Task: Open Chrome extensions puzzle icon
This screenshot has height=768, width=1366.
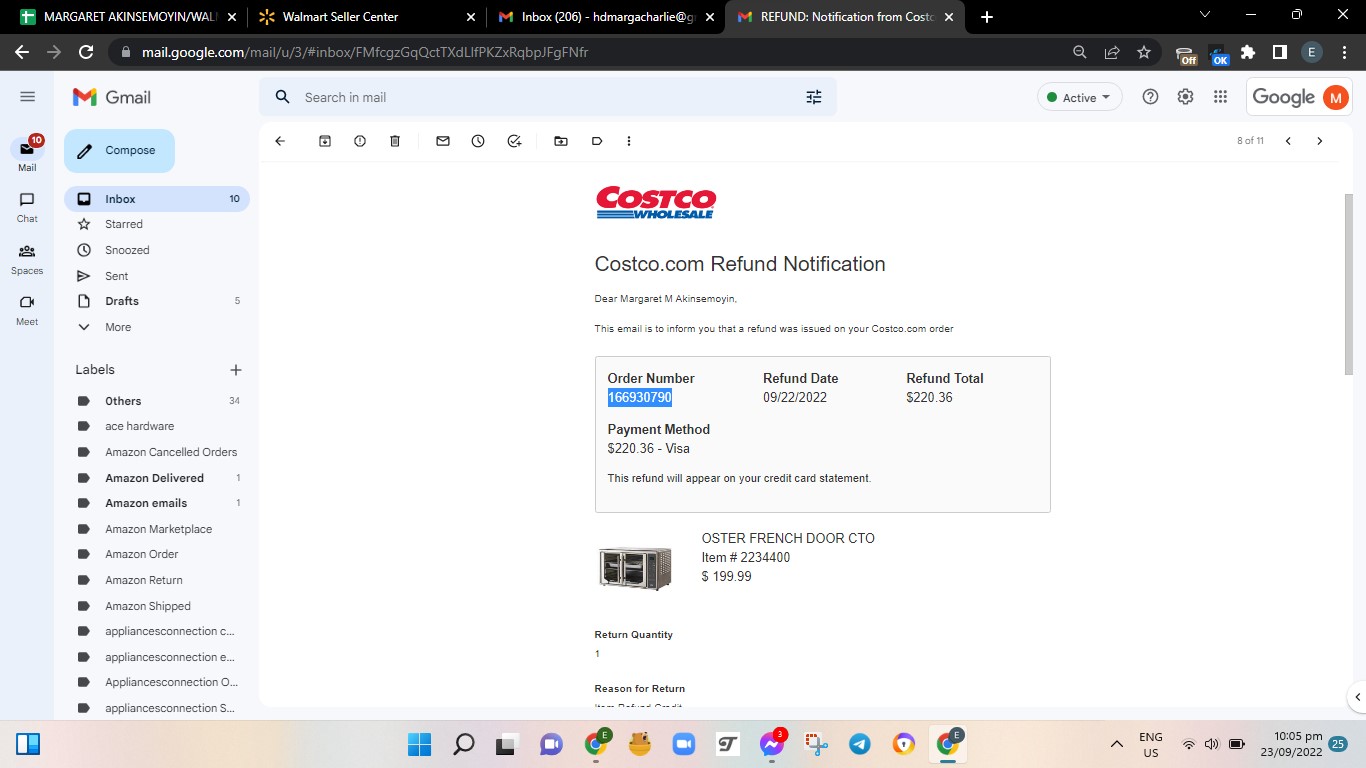Action: (x=1248, y=52)
